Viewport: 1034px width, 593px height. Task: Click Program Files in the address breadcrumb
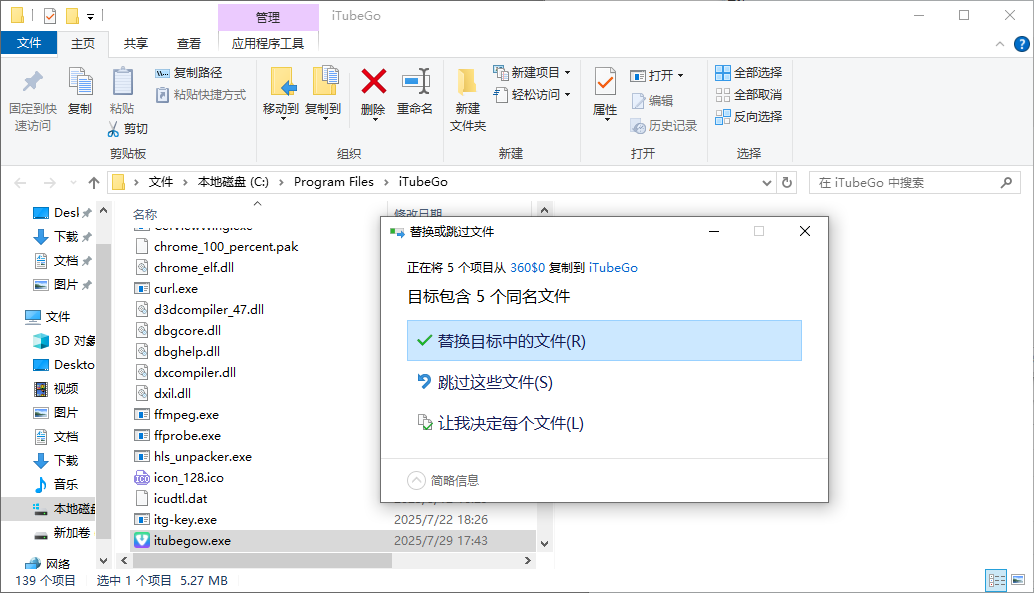[334, 182]
